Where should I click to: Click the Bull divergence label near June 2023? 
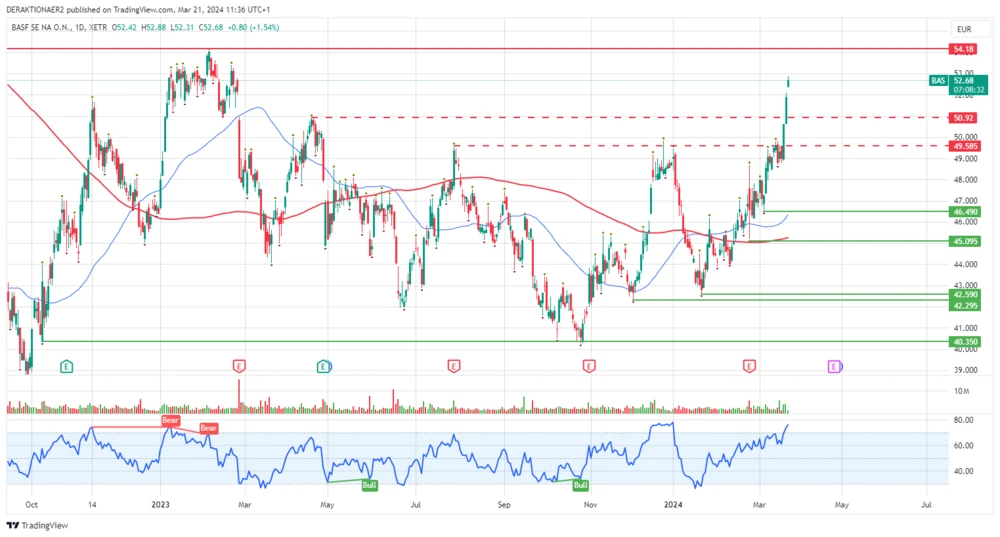click(369, 485)
